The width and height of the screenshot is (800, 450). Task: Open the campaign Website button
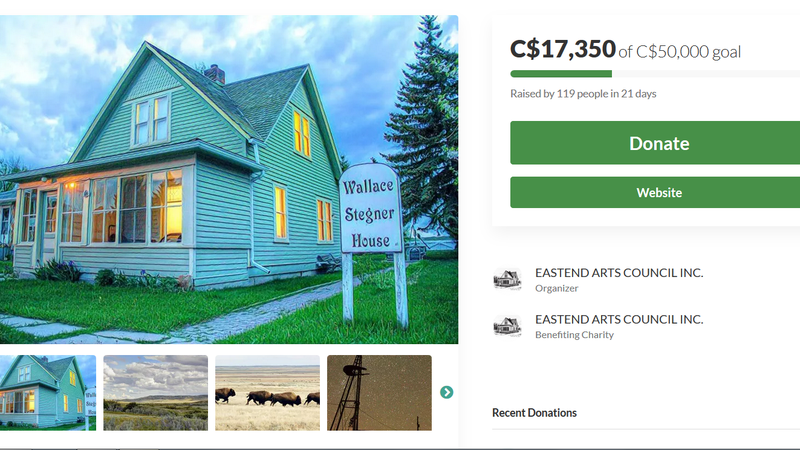click(x=655, y=192)
